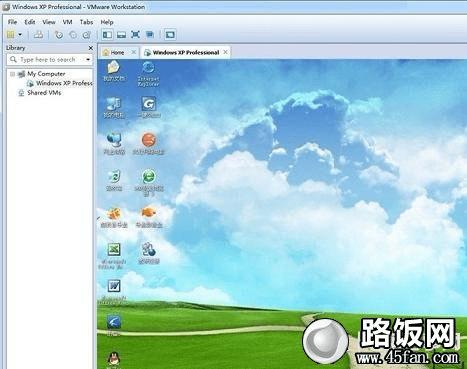Toggle the thumbnail bar toolbar icon
The height and width of the screenshot is (369, 467).
[x=121, y=35]
